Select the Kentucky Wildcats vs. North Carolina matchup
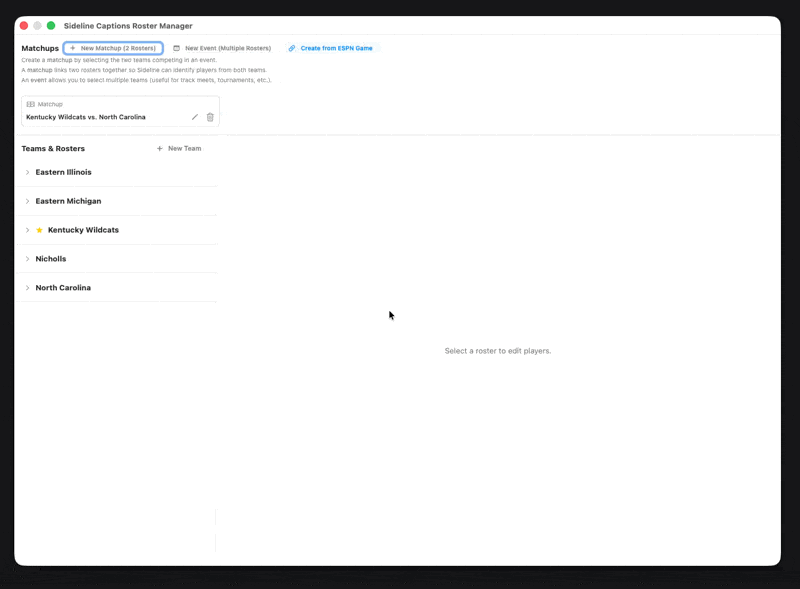 (86, 117)
